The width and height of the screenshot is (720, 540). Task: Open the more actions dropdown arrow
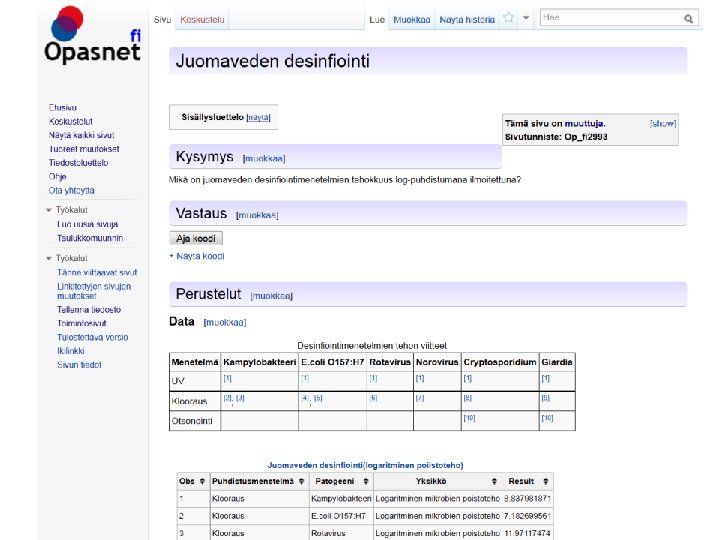(526, 18)
